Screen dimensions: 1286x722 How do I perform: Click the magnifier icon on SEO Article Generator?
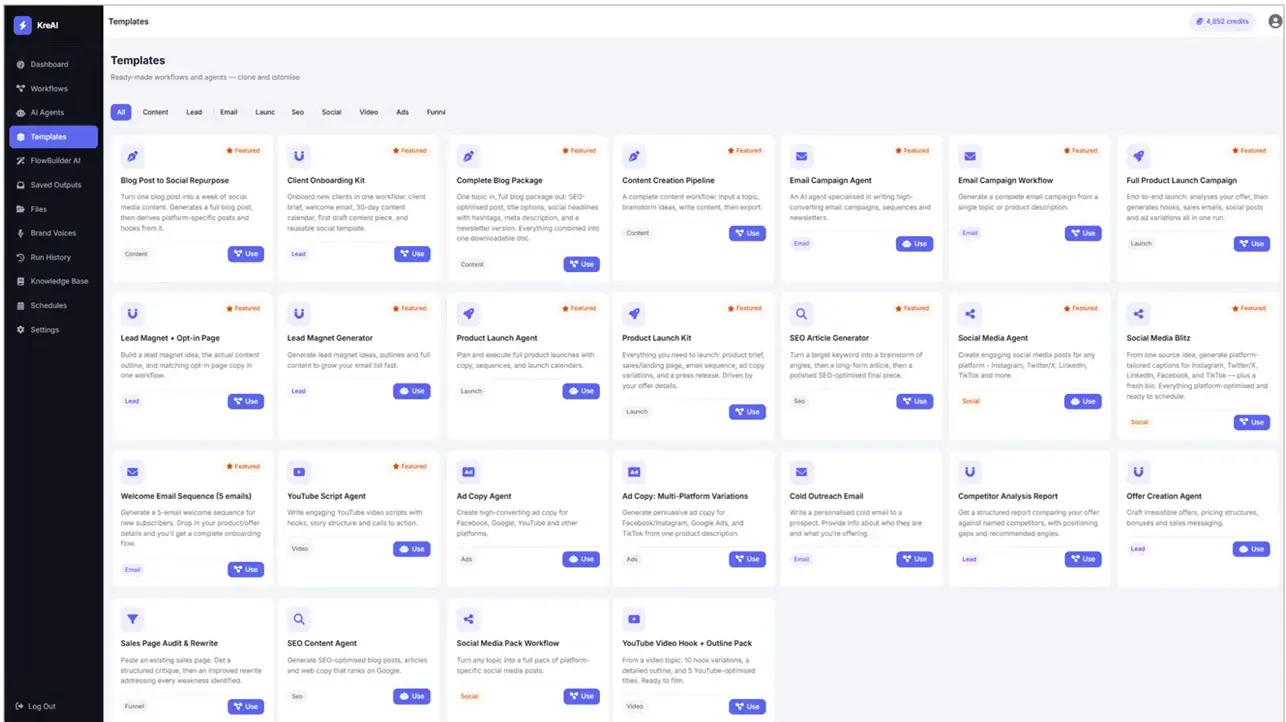click(x=801, y=314)
